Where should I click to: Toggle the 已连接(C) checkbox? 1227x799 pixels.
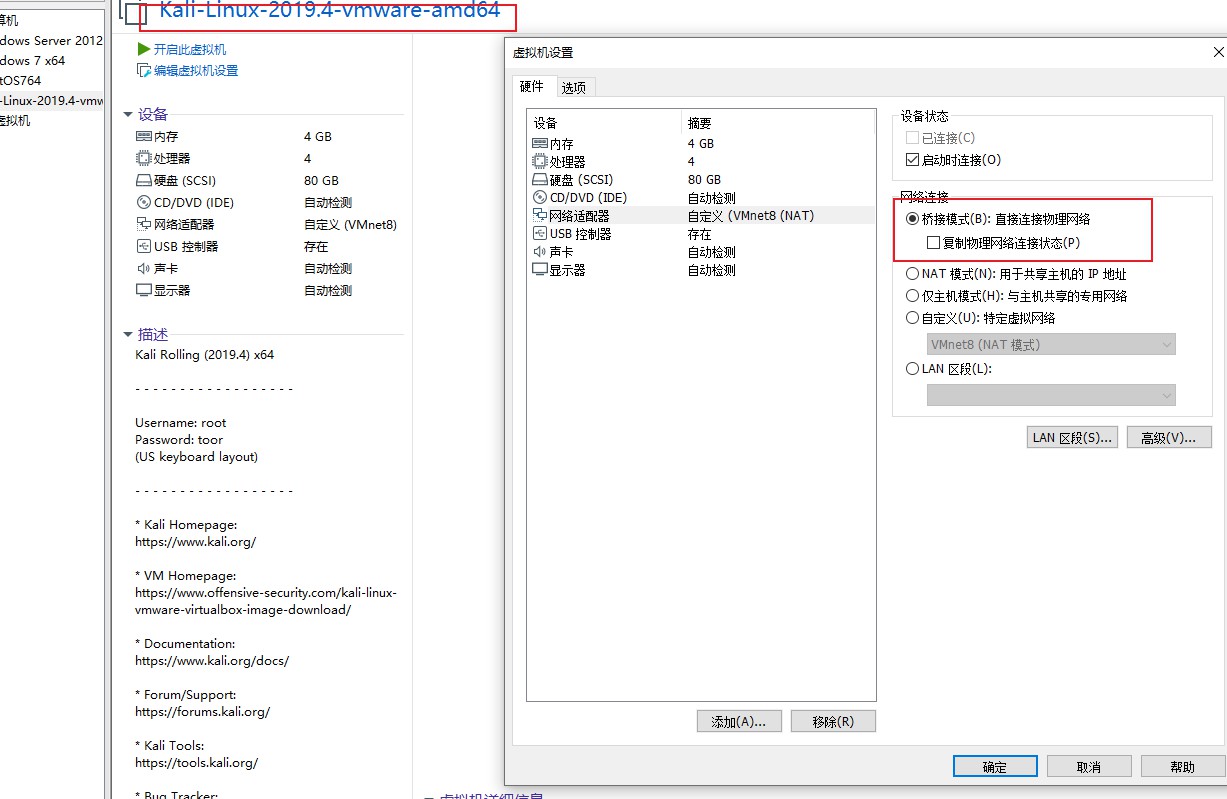(912, 138)
